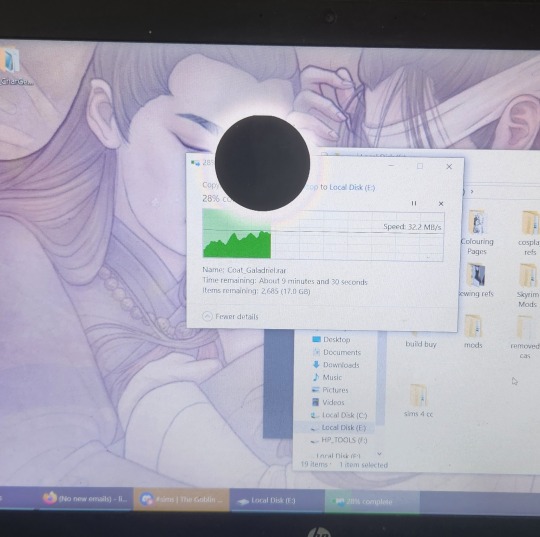Select Desktop in the navigation pane

[331, 339]
